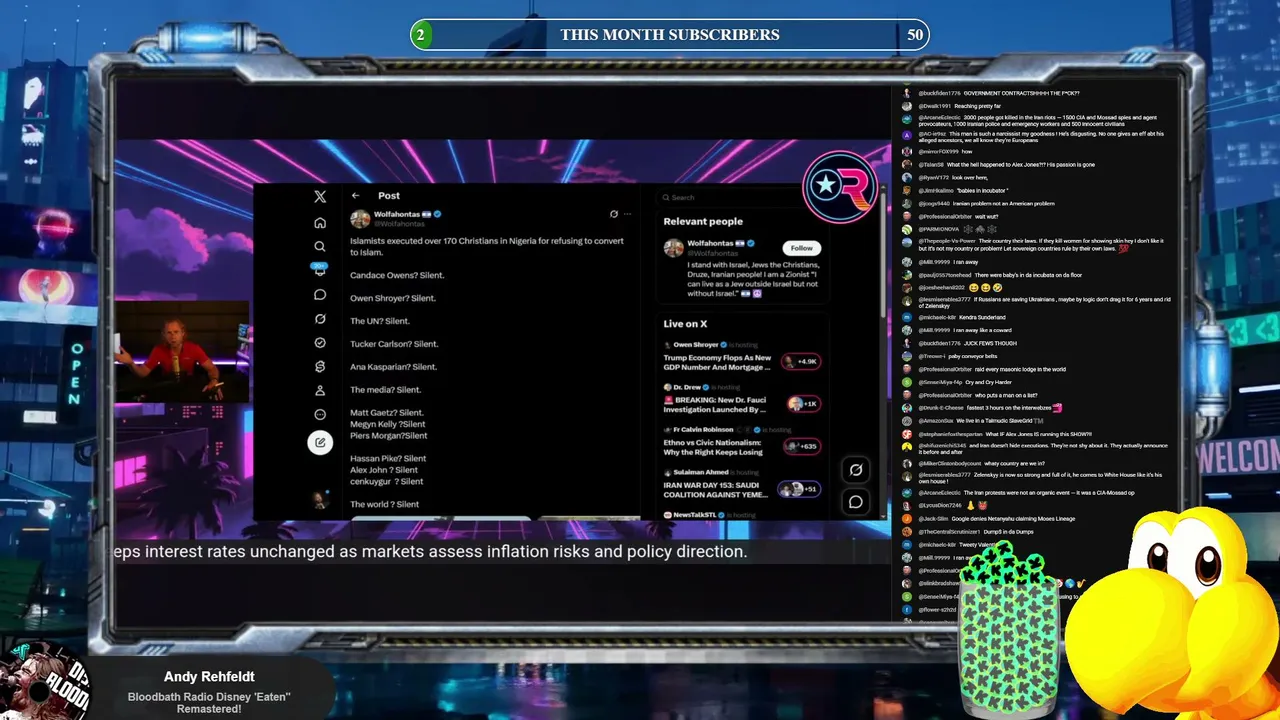Open Grok from the X sidebar
The image size is (1280, 720).
point(320,319)
